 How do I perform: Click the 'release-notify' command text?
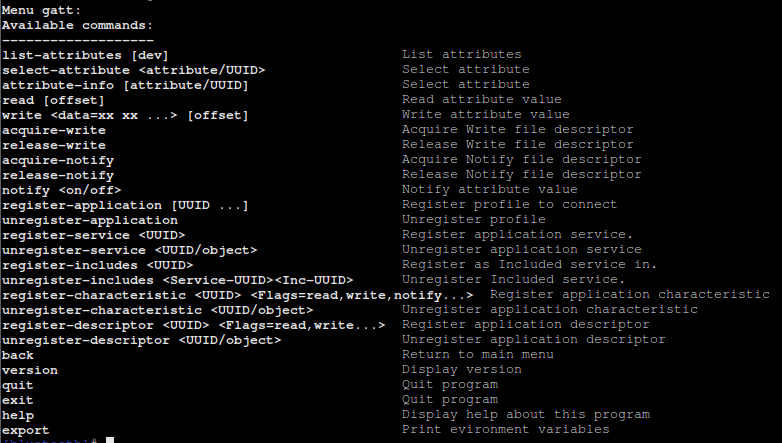click(57, 174)
